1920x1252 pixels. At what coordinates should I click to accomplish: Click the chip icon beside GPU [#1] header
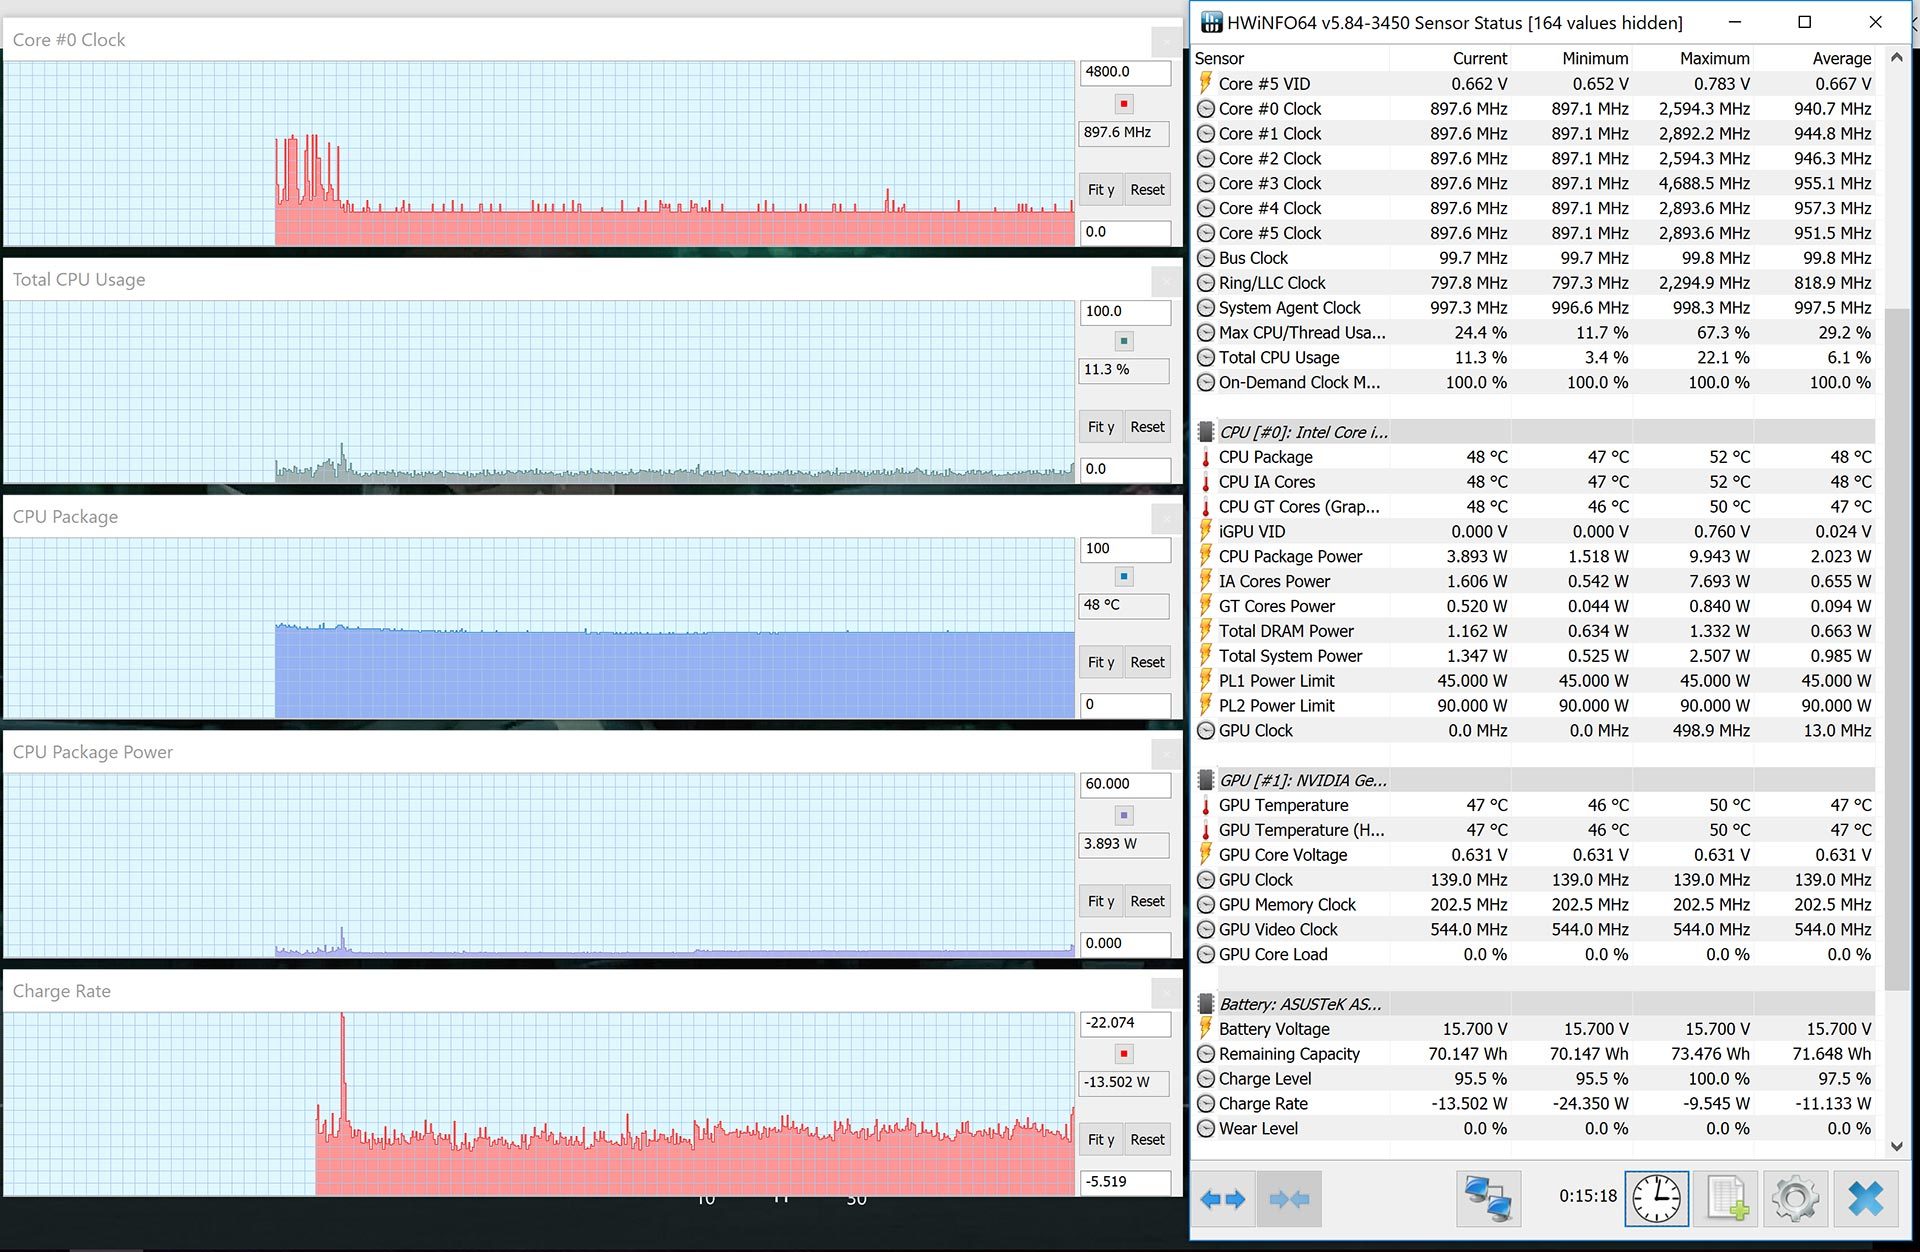(x=1206, y=780)
